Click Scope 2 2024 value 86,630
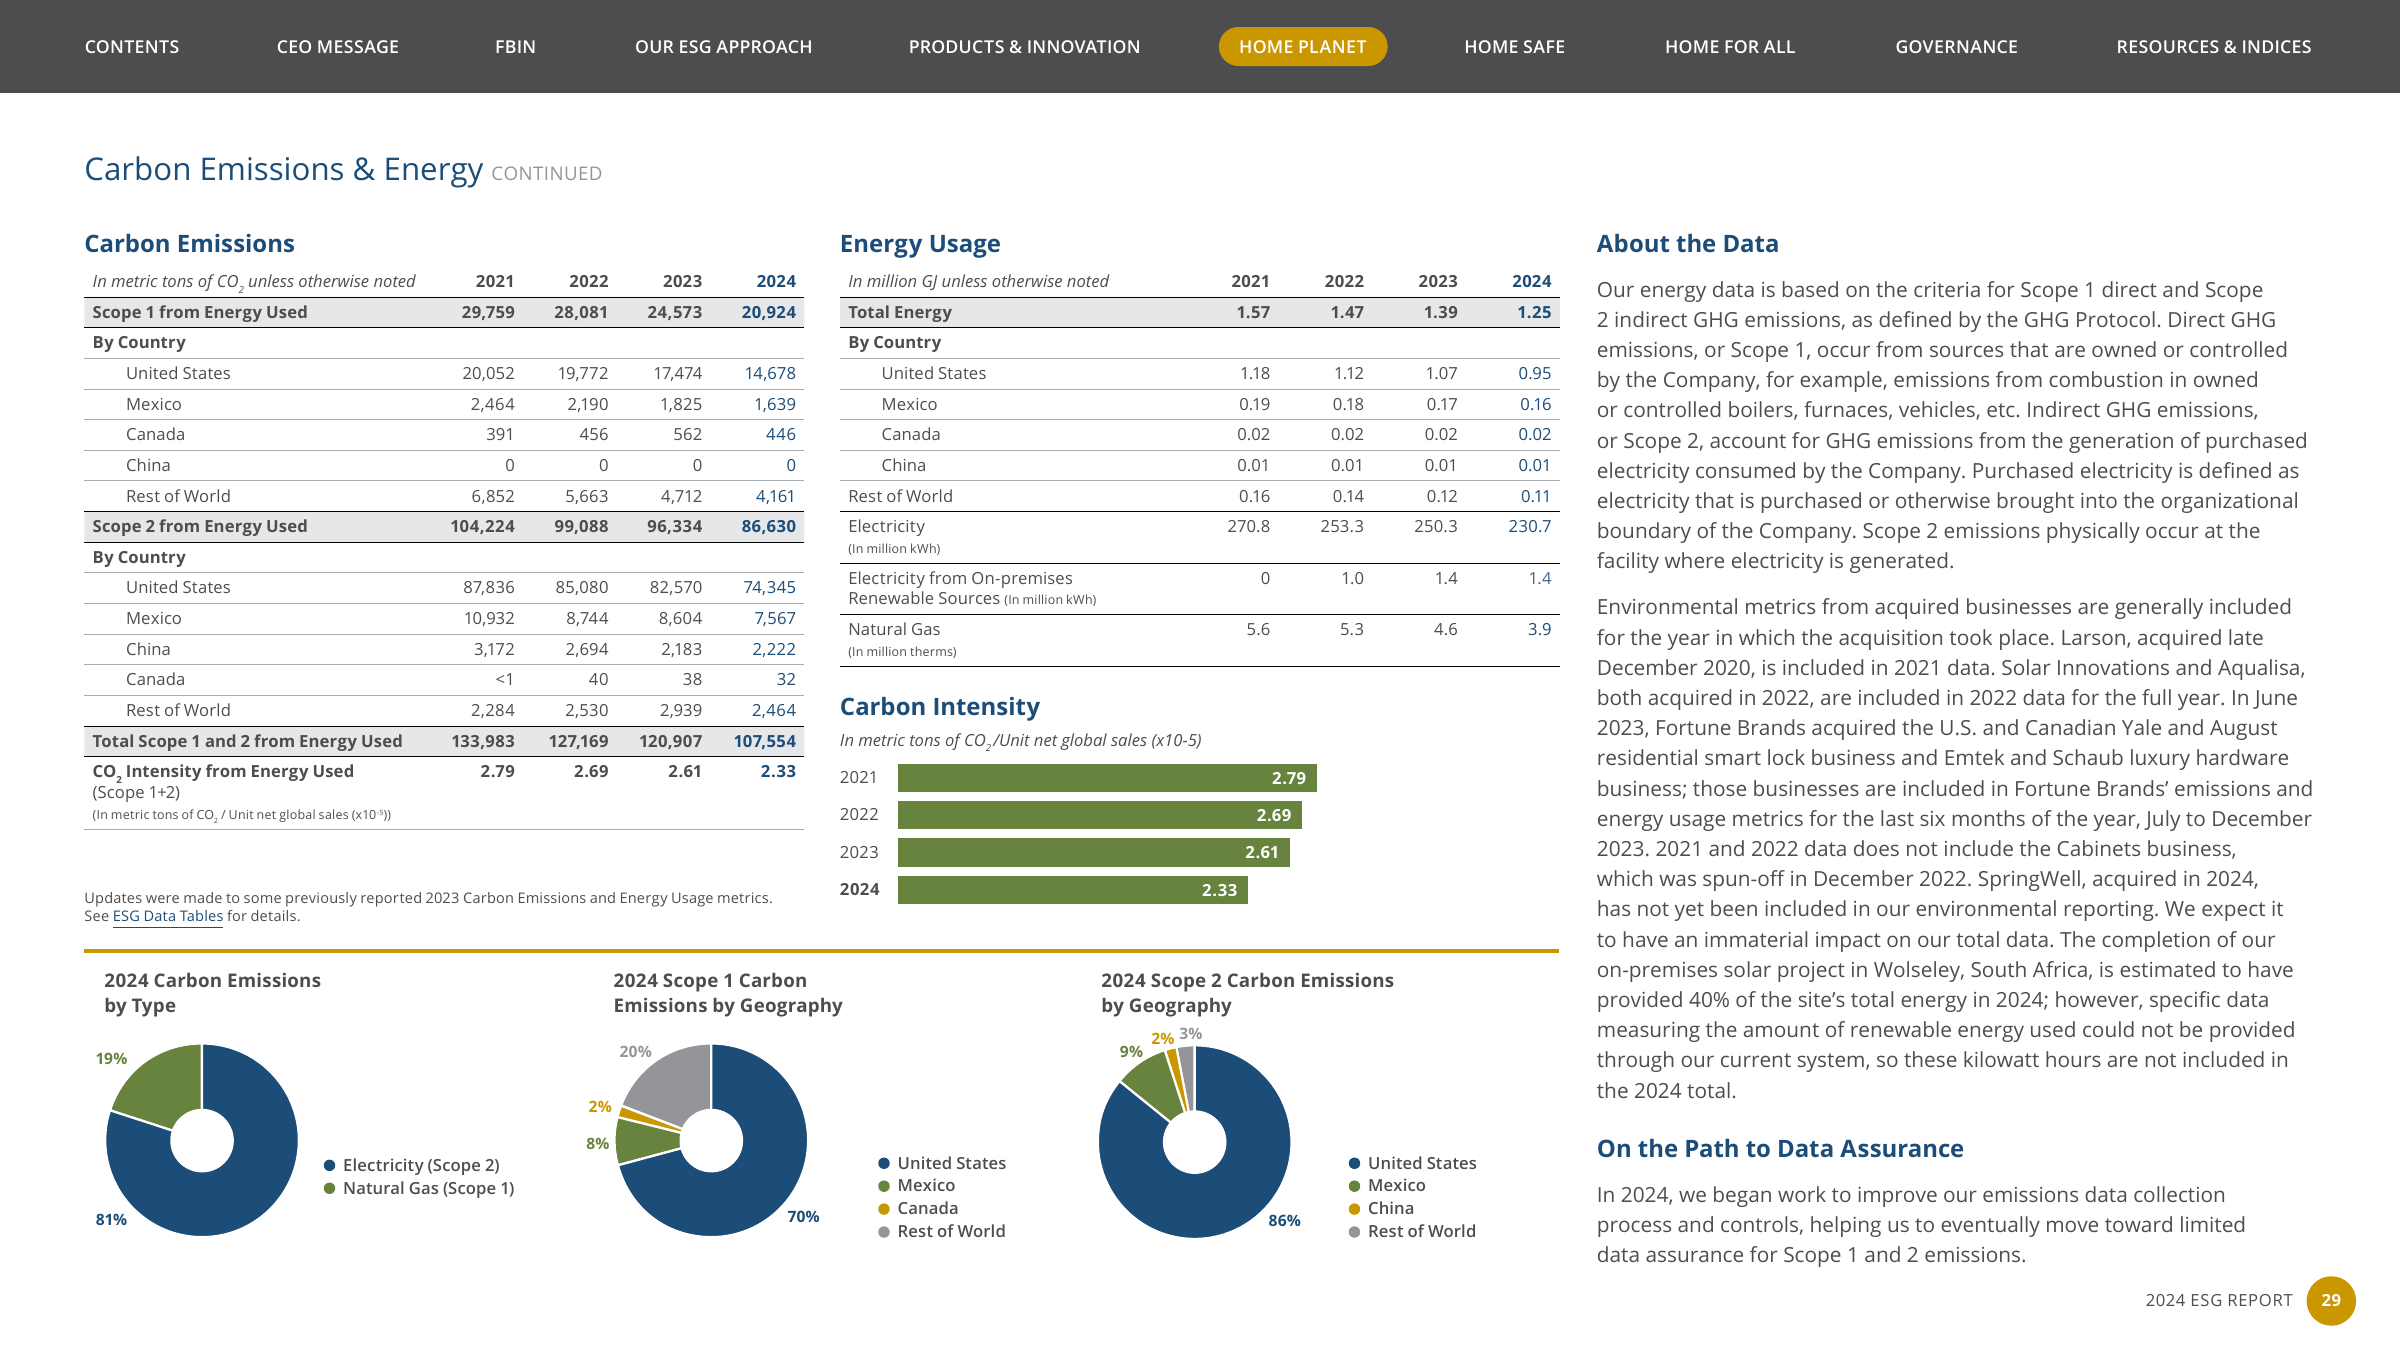The height and width of the screenshot is (1350, 2400). [768, 526]
